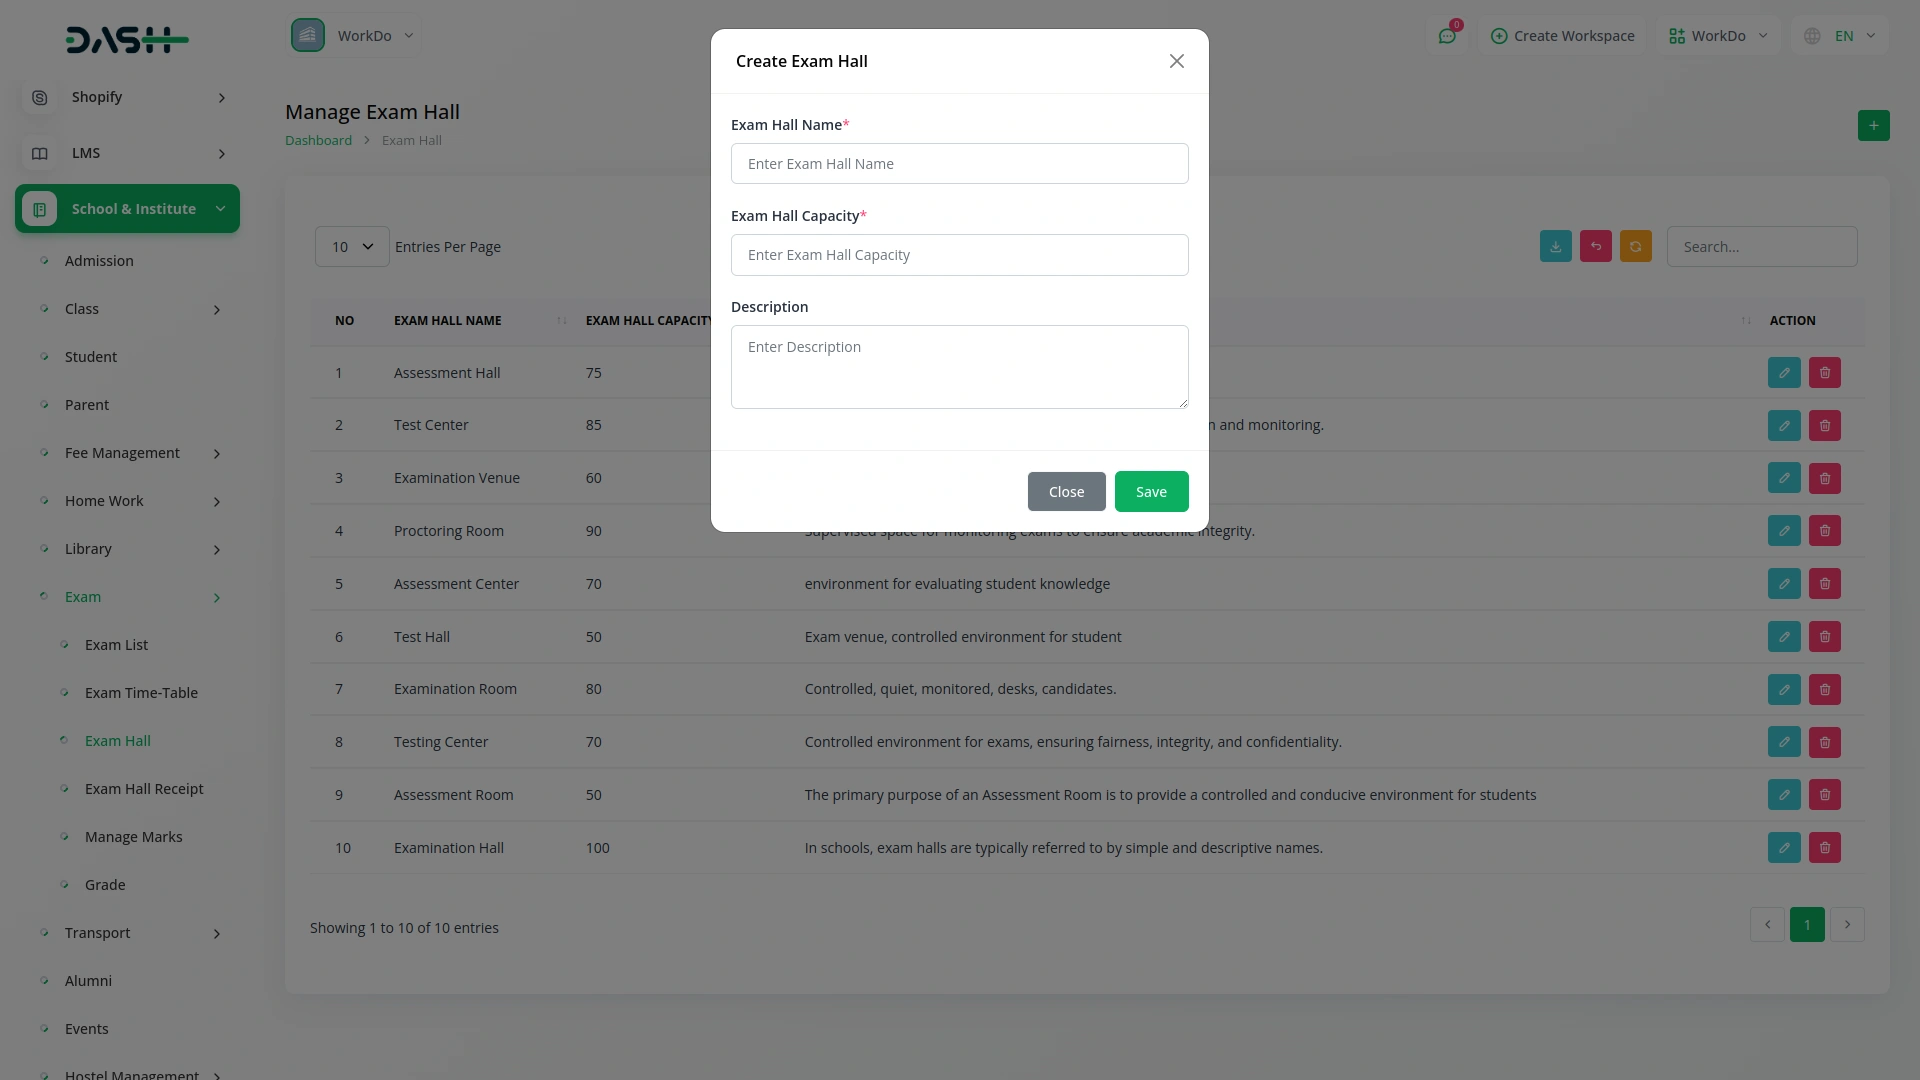This screenshot has width=1920, height=1080.
Task: Click the teal download export icon
Action: [1555, 247]
